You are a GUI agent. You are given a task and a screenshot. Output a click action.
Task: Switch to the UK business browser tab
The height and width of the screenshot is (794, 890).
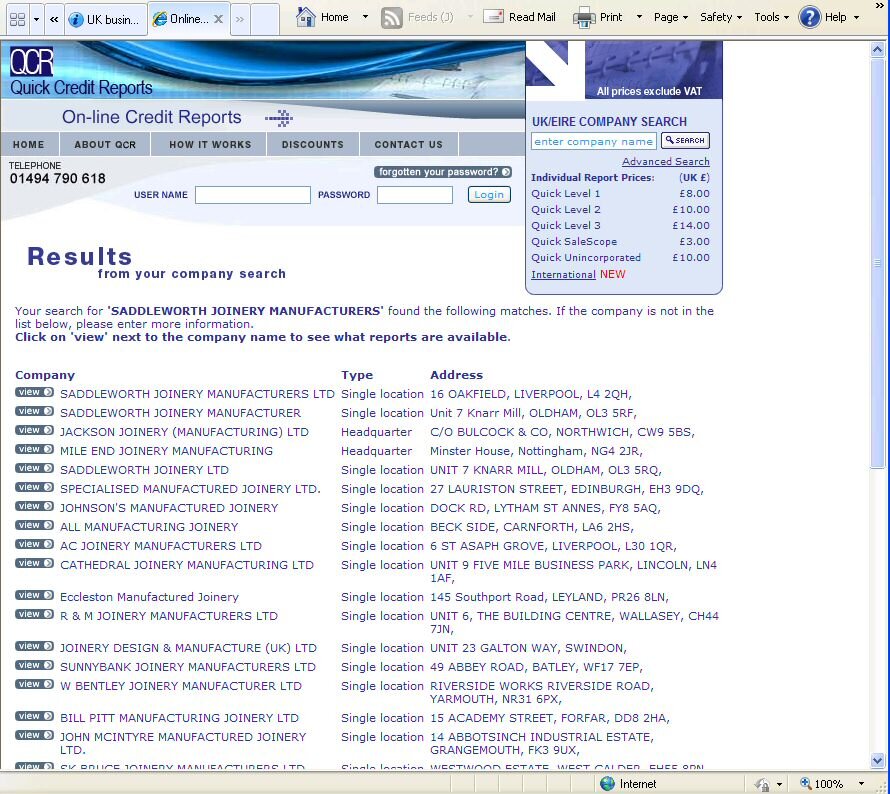pos(105,19)
